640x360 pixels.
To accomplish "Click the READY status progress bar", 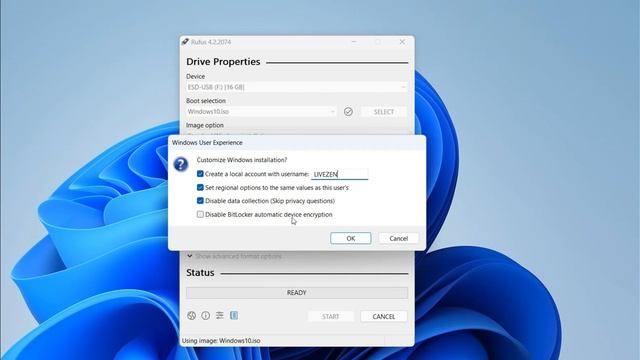I will coord(297,293).
